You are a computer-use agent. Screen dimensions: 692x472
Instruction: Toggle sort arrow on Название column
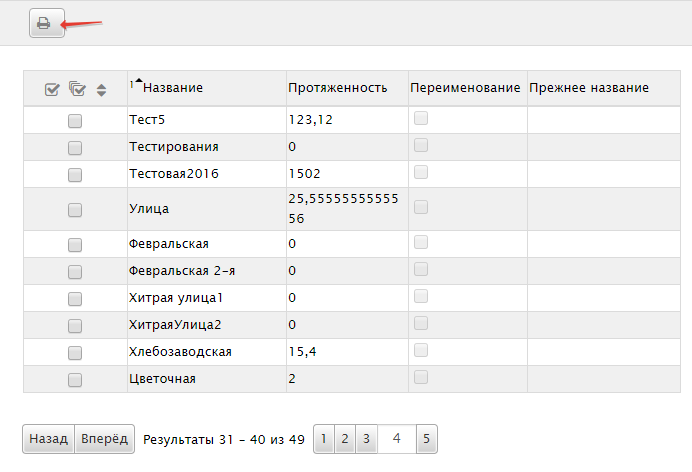coord(139,81)
